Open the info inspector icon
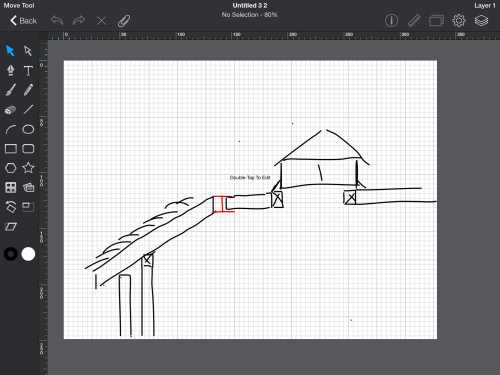The width and height of the screenshot is (500, 375). point(391,20)
